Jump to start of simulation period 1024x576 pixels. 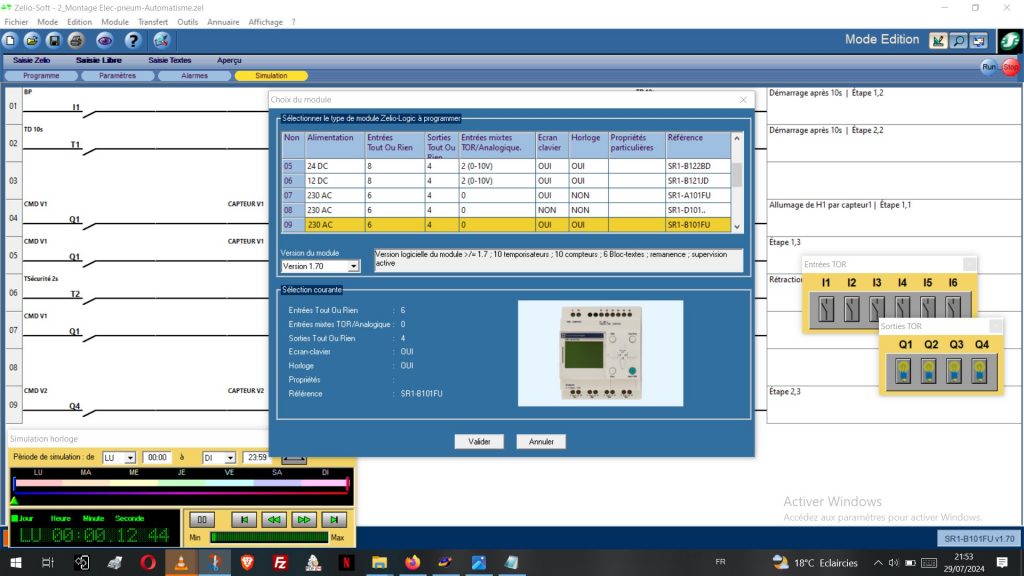[x=244, y=520]
